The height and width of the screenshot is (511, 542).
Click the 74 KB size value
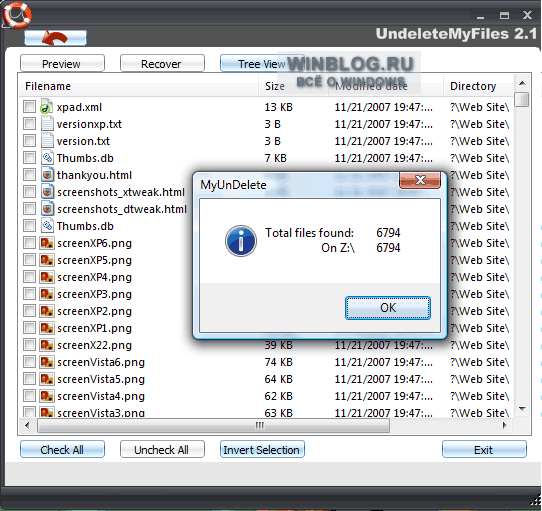pyautogui.click(x=279, y=362)
